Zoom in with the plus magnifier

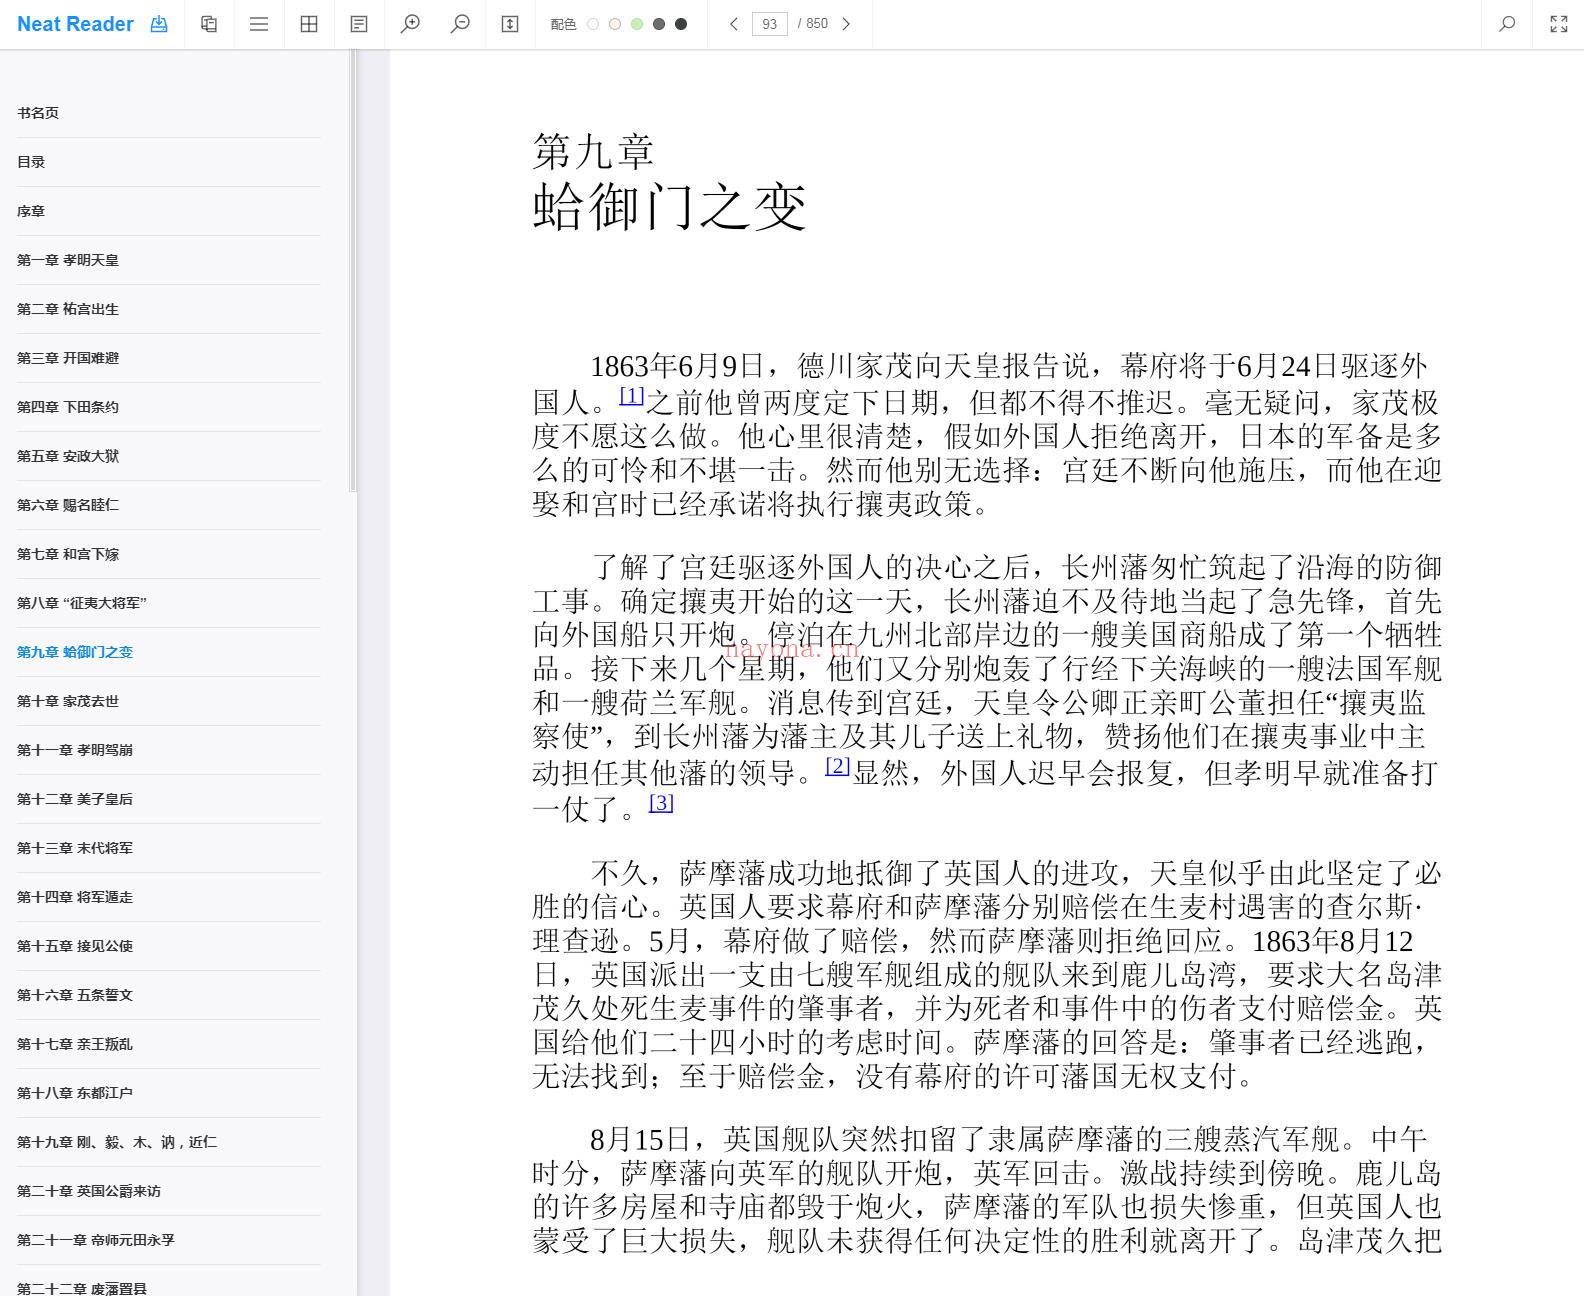click(x=410, y=24)
